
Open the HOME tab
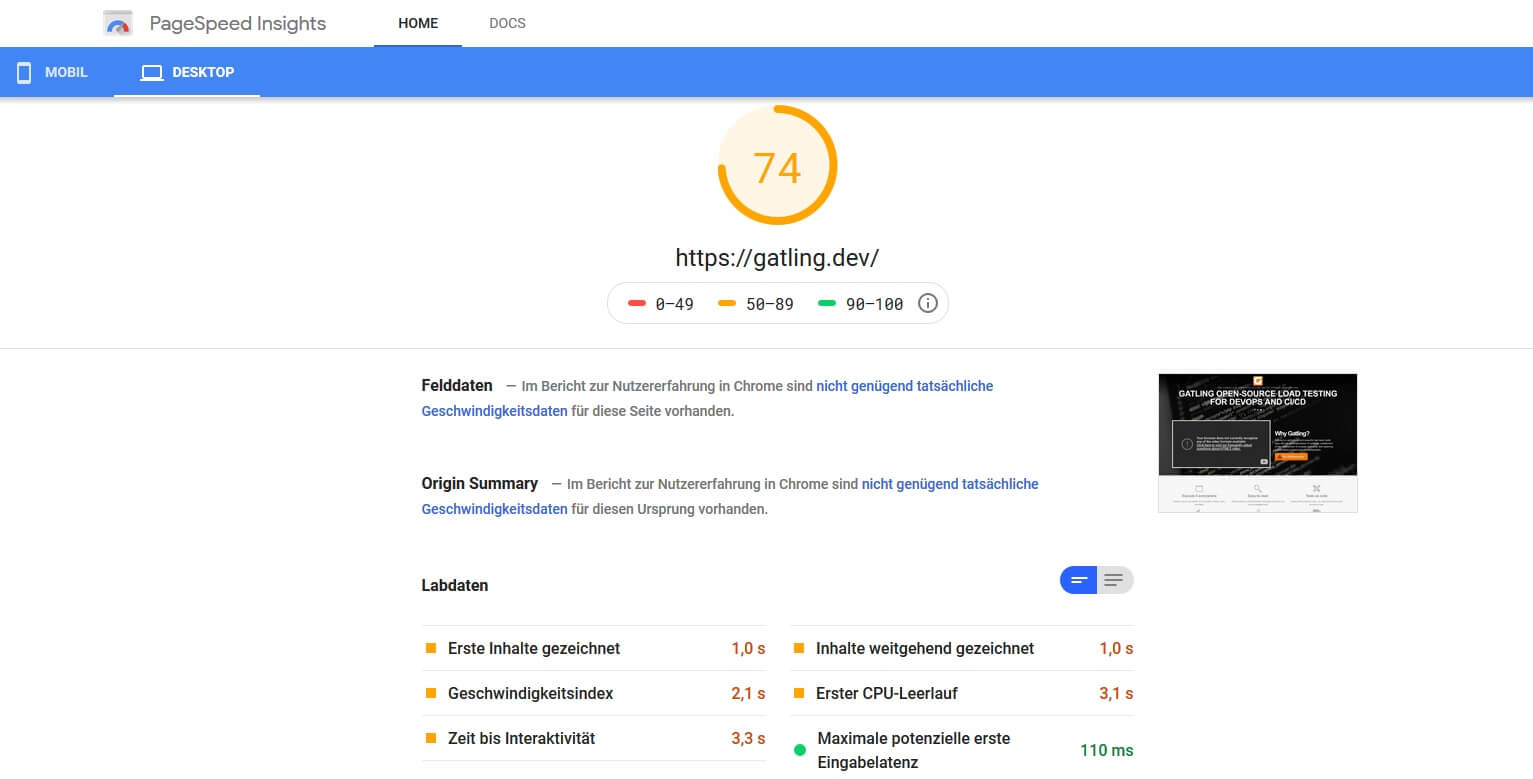(x=418, y=23)
